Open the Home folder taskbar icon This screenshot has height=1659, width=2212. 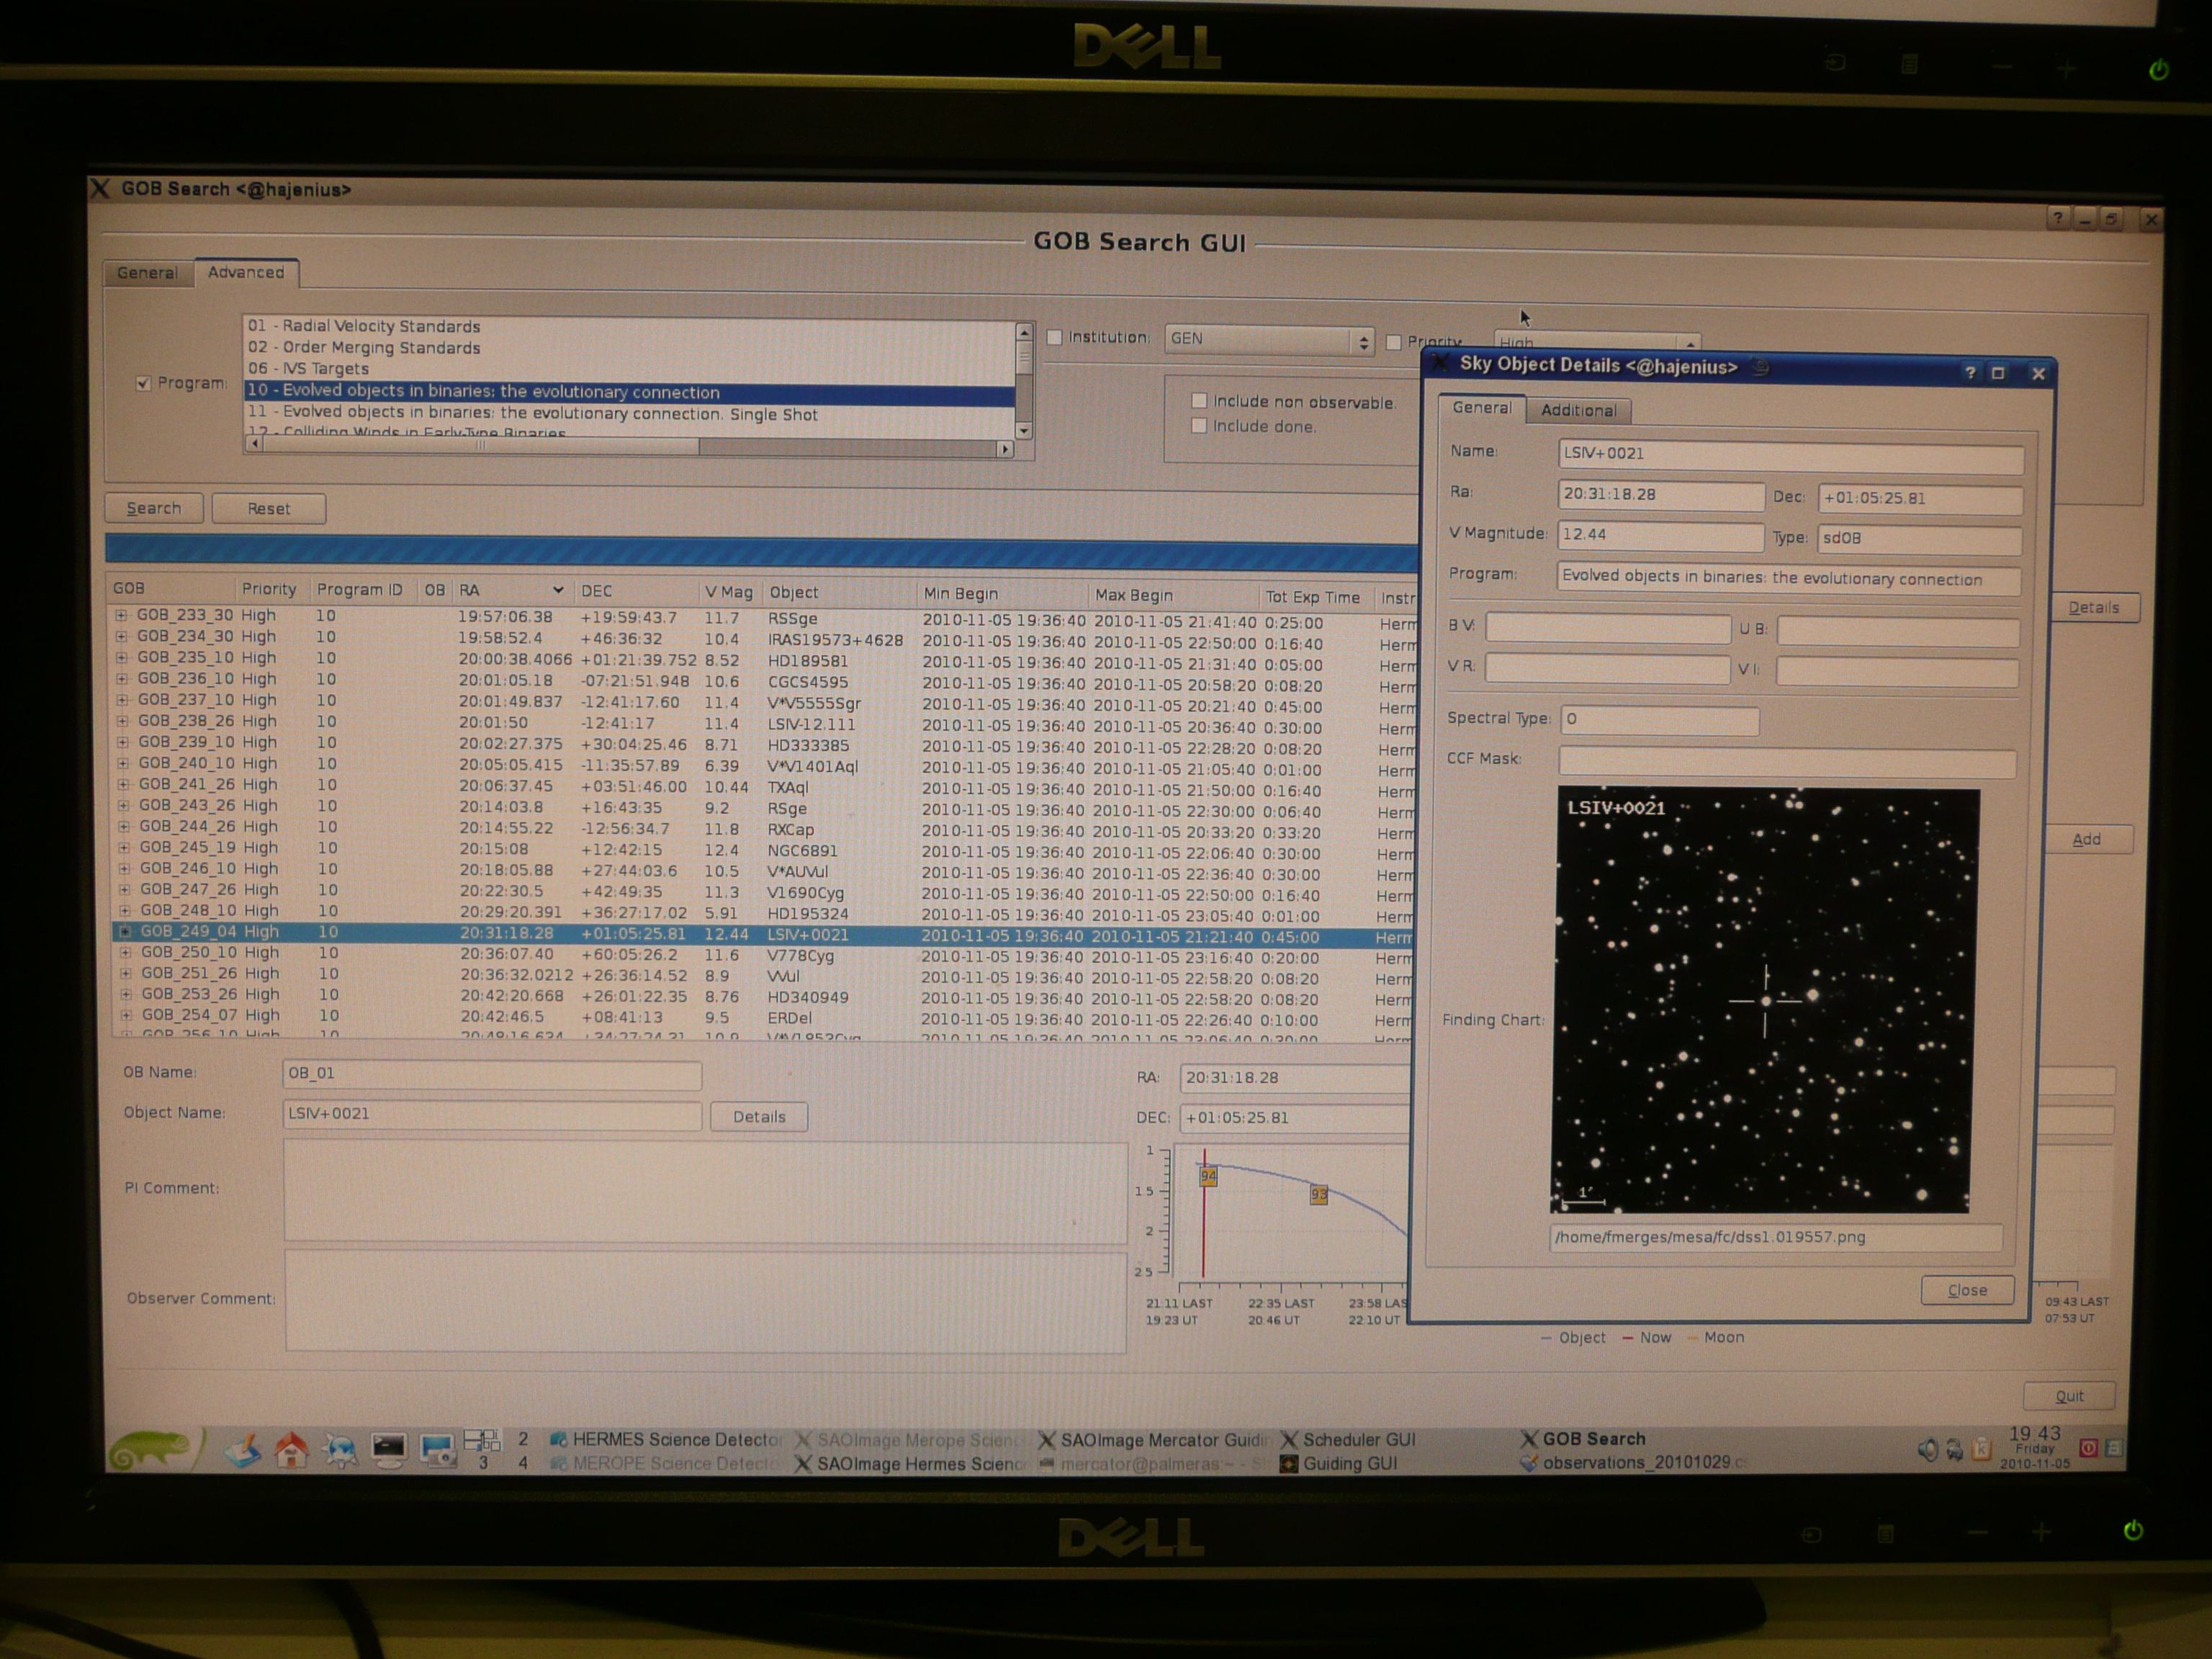click(291, 1450)
